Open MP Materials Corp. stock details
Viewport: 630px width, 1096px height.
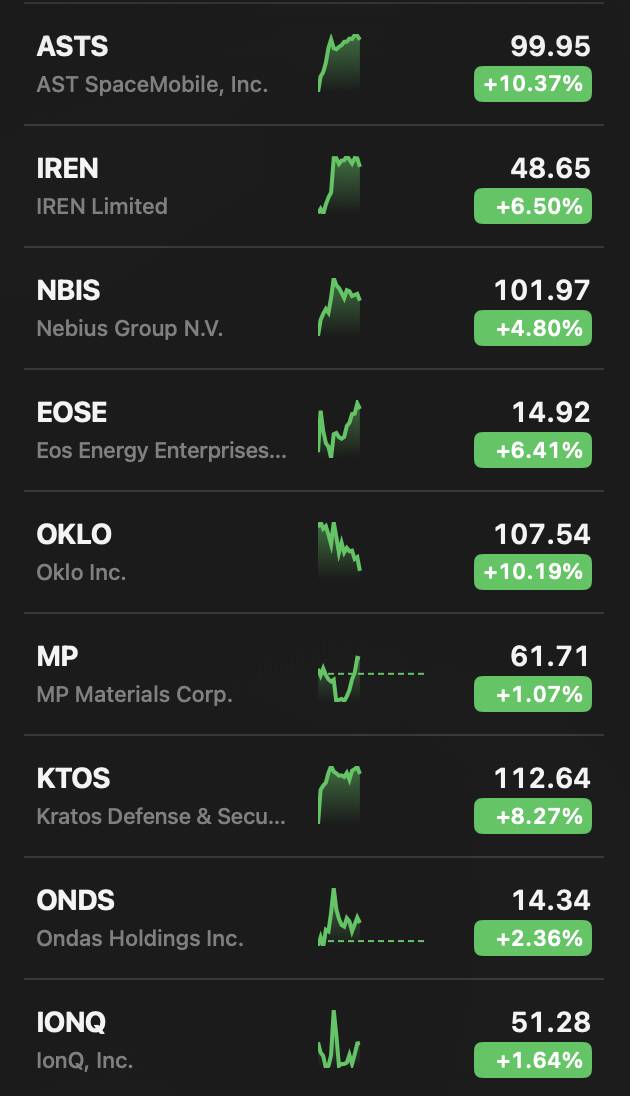[x=134, y=694]
